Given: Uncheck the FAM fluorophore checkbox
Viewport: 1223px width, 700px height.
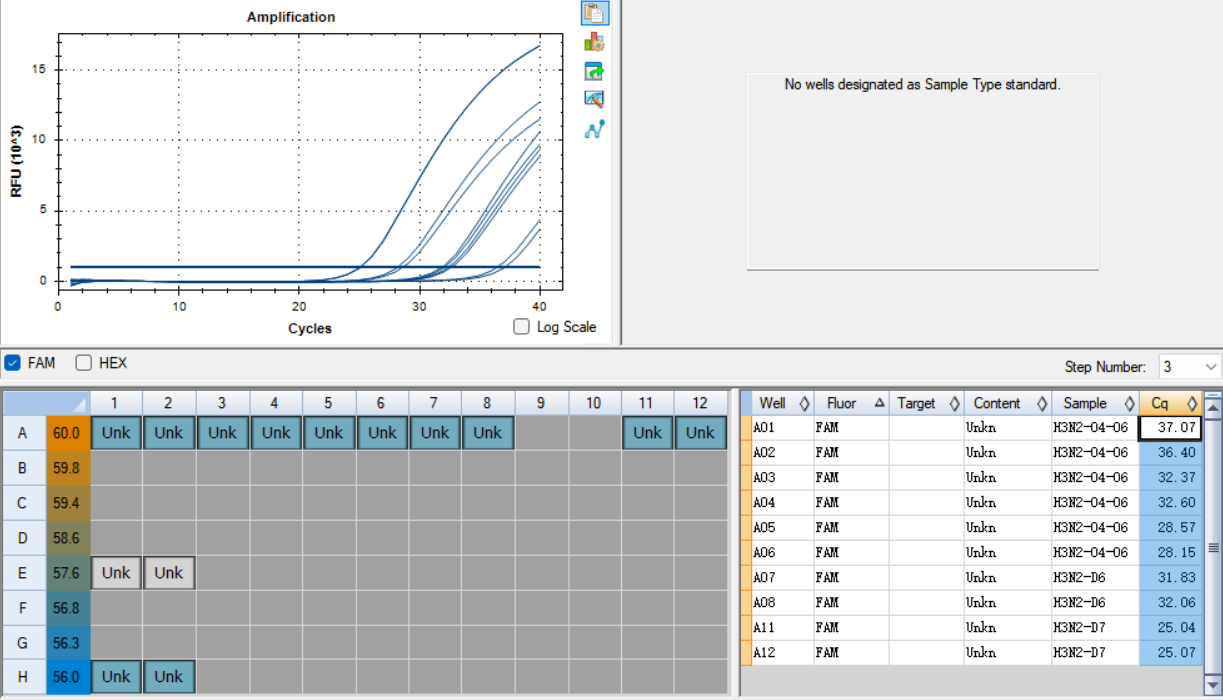Looking at the screenshot, I should coord(12,363).
